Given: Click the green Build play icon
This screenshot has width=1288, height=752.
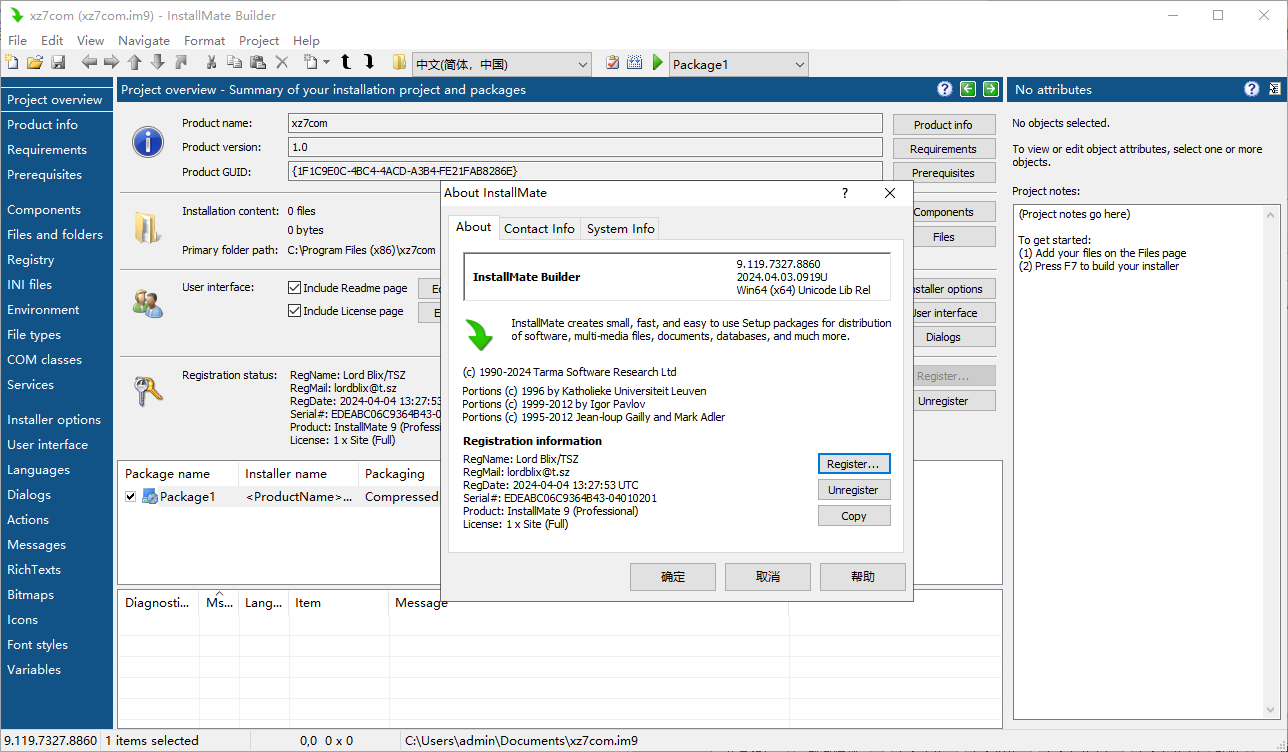Looking at the screenshot, I should pos(657,63).
